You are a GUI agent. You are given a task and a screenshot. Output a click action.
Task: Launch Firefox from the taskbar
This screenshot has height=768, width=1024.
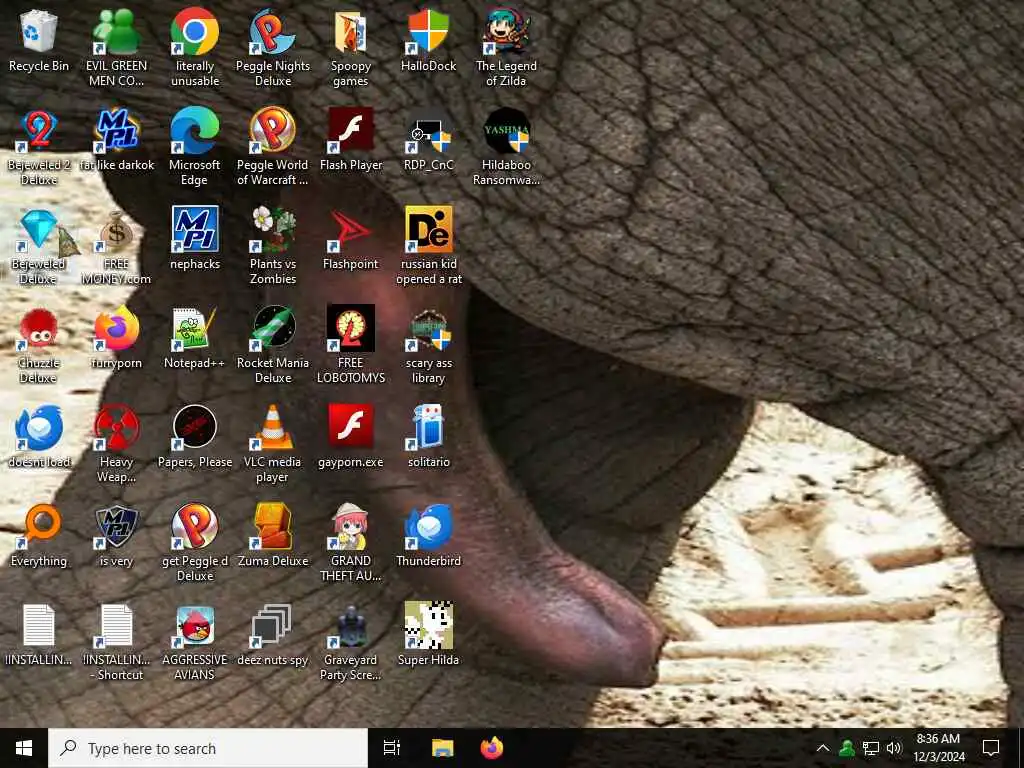(x=492, y=748)
